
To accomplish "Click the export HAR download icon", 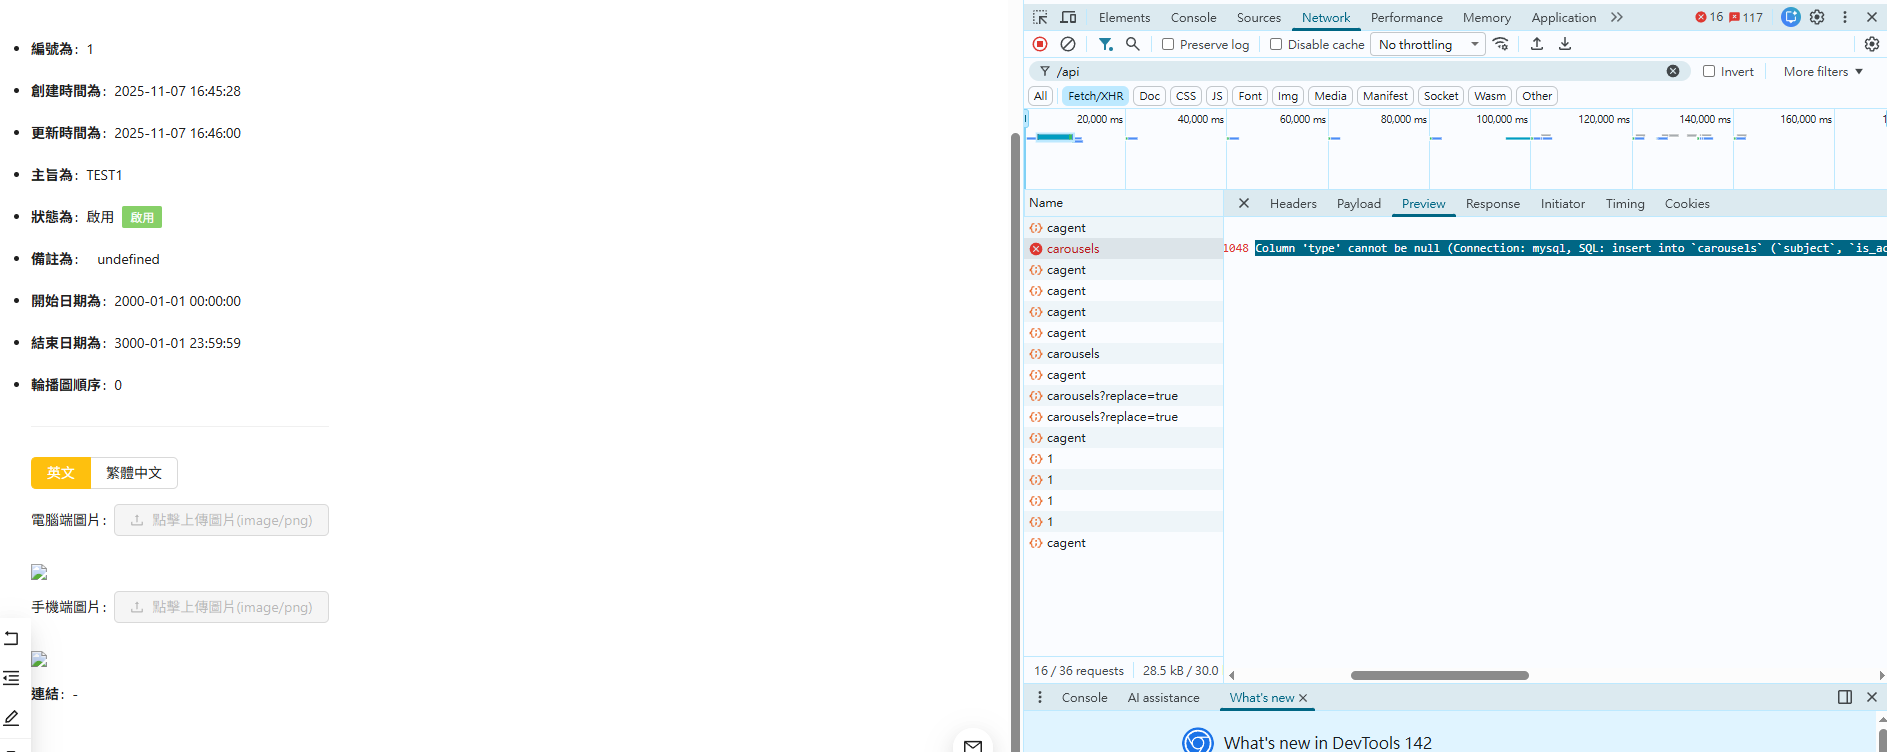I will coord(1565,44).
